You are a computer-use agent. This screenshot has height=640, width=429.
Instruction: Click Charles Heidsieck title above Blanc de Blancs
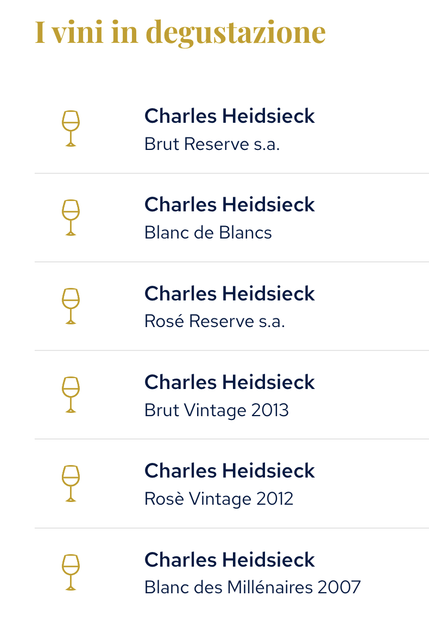coord(230,204)
